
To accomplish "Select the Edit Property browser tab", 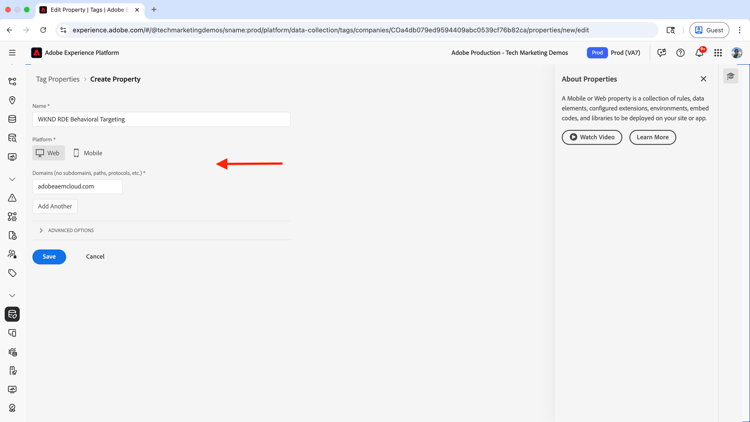I will click(89, 10).
